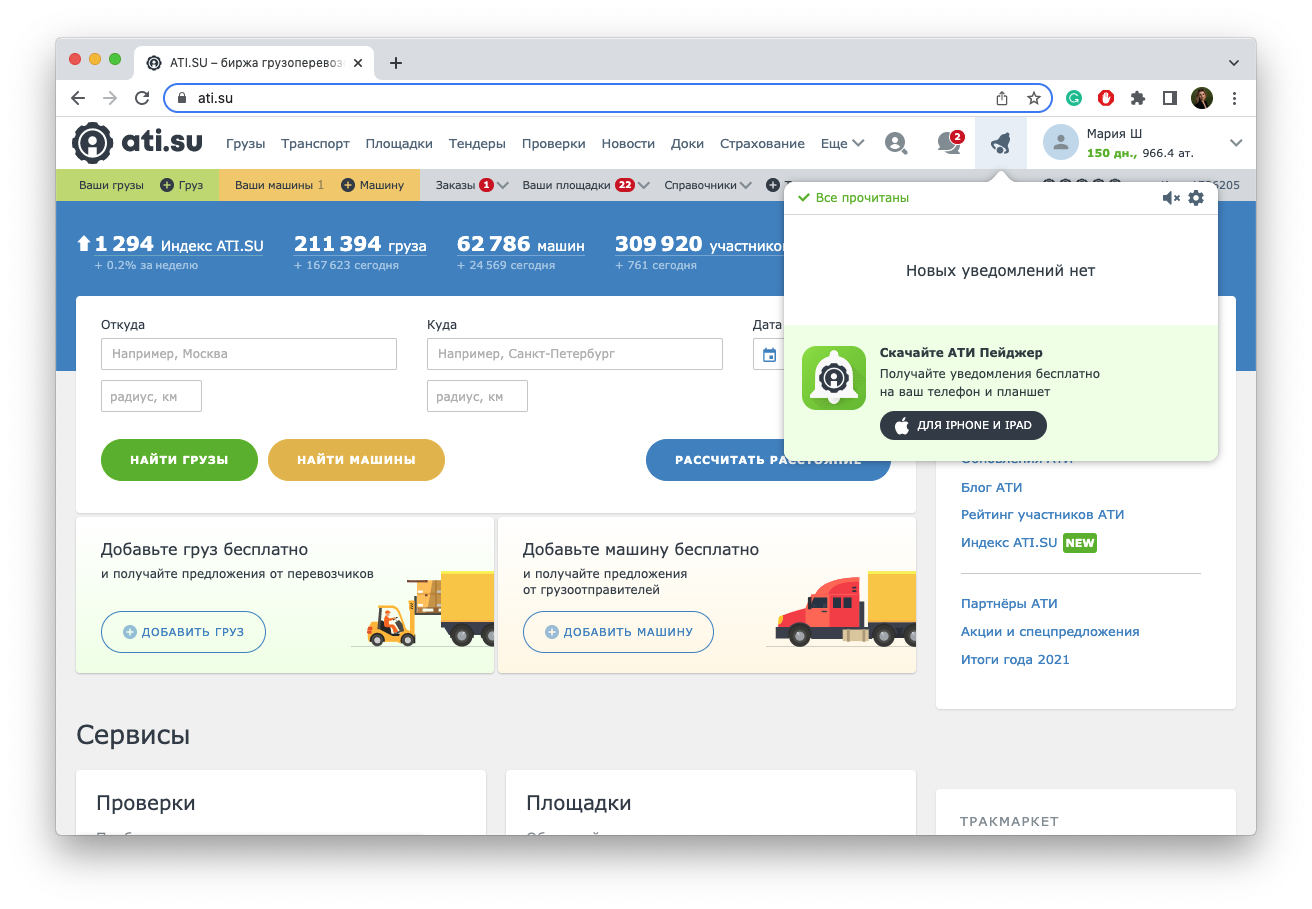Viewport: 1312px width, 909px height.
Task: Open the Chrome extensions puzzle icon
Action: click(x=1138, y=98)
